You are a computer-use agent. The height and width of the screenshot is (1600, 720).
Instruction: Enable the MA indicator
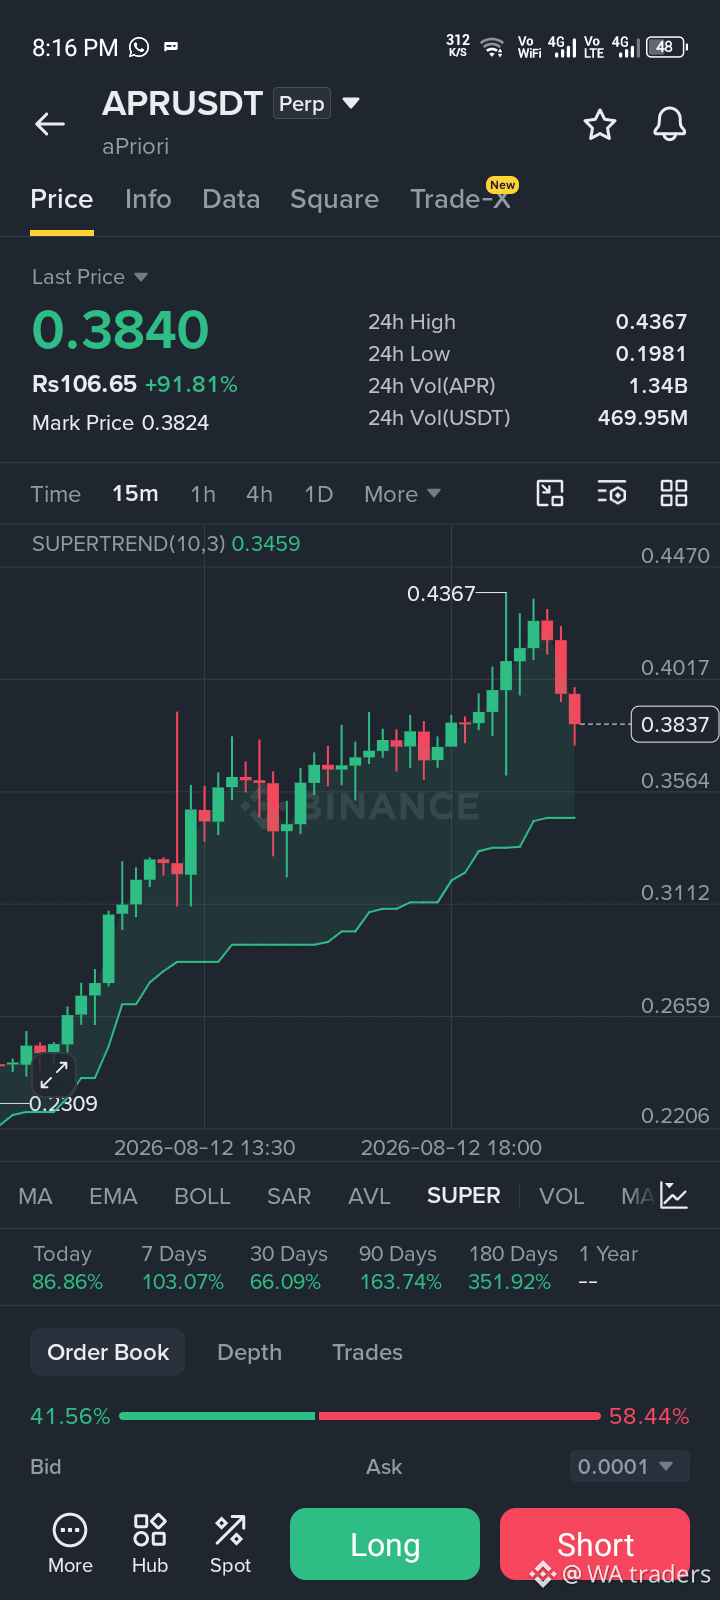click(x=35, y=1196)
